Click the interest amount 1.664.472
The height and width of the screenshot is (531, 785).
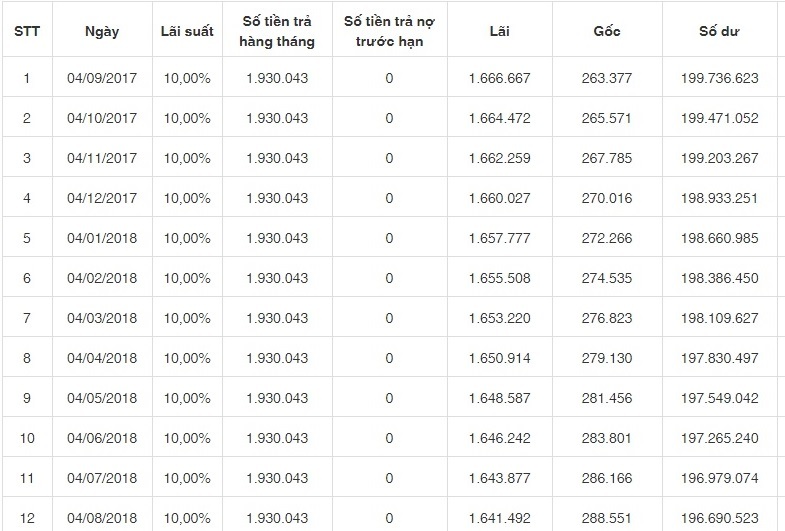click(499, 118)
